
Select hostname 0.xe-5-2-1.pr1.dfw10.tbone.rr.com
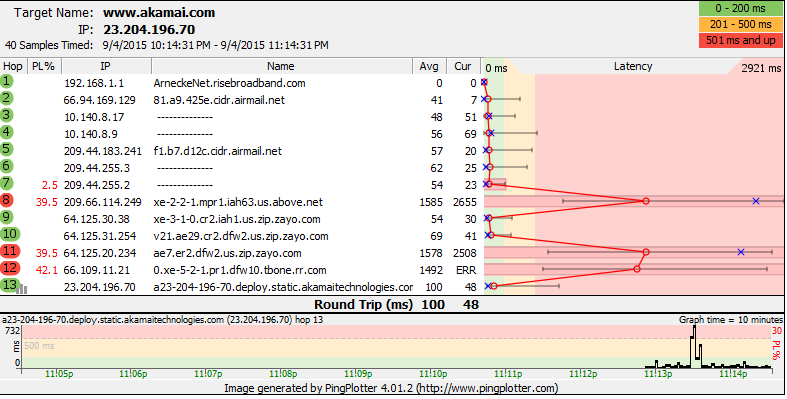(240, 271)
